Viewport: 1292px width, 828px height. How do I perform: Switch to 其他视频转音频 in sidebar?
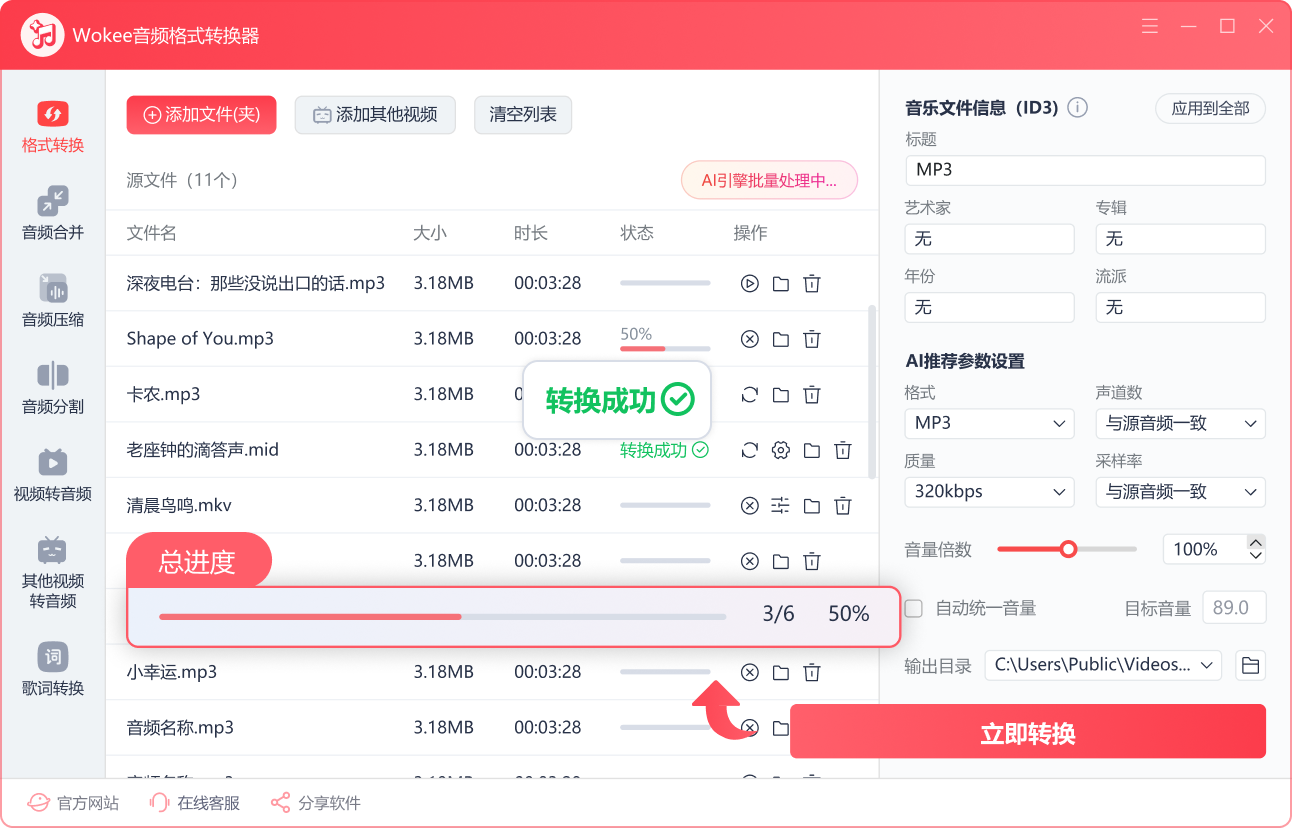click(x=53, y=568)
